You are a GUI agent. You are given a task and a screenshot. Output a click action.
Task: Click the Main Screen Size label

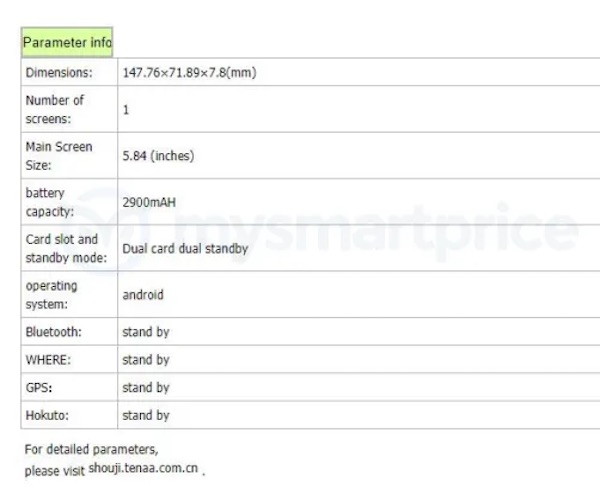point(59,156)
